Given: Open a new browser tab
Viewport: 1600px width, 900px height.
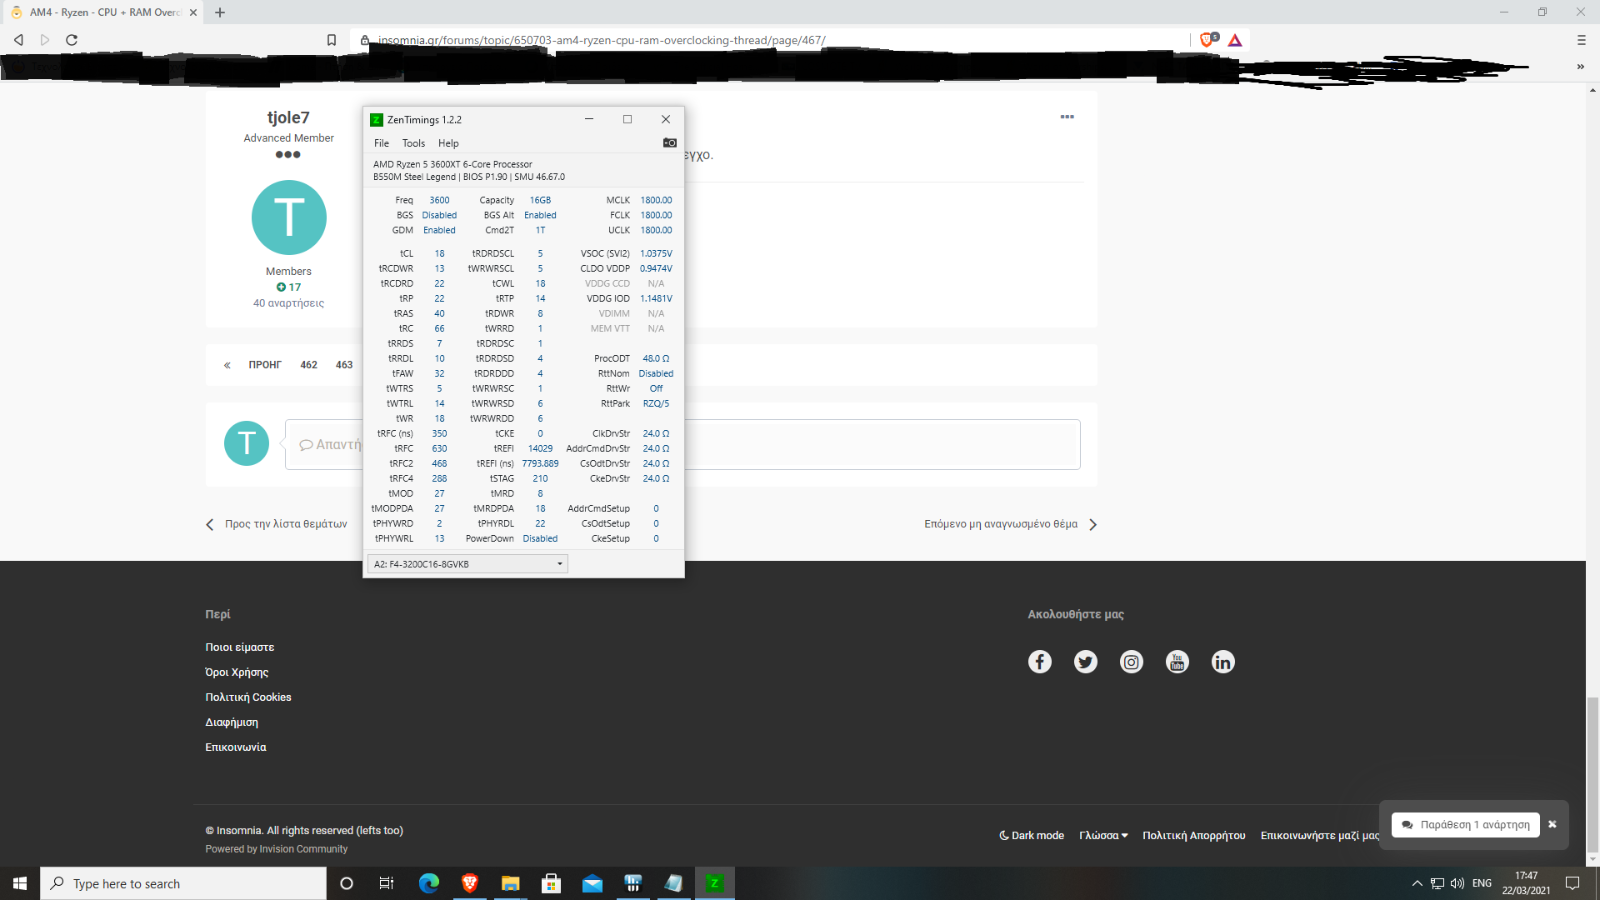Looking at the screenshot, I should pyautogui.click(x=220, y=12).
